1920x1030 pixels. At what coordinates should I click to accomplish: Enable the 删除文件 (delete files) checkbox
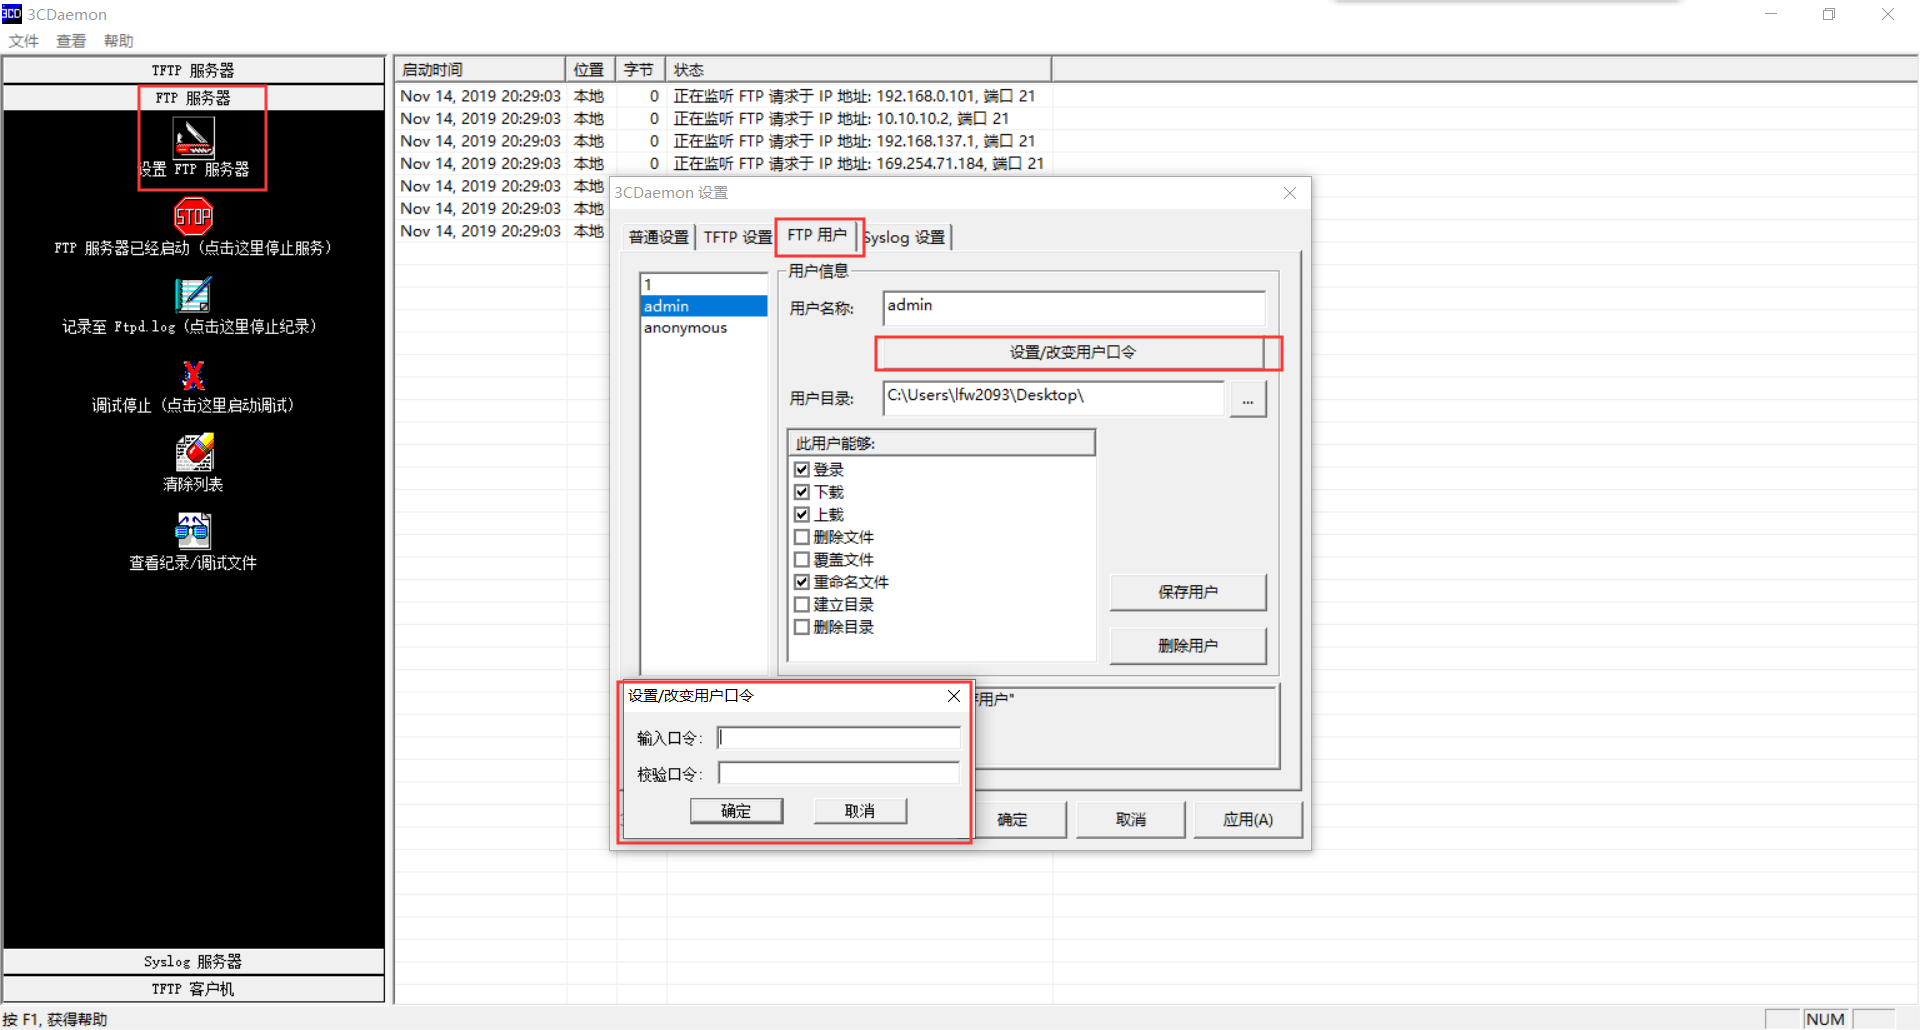[801, 537]
